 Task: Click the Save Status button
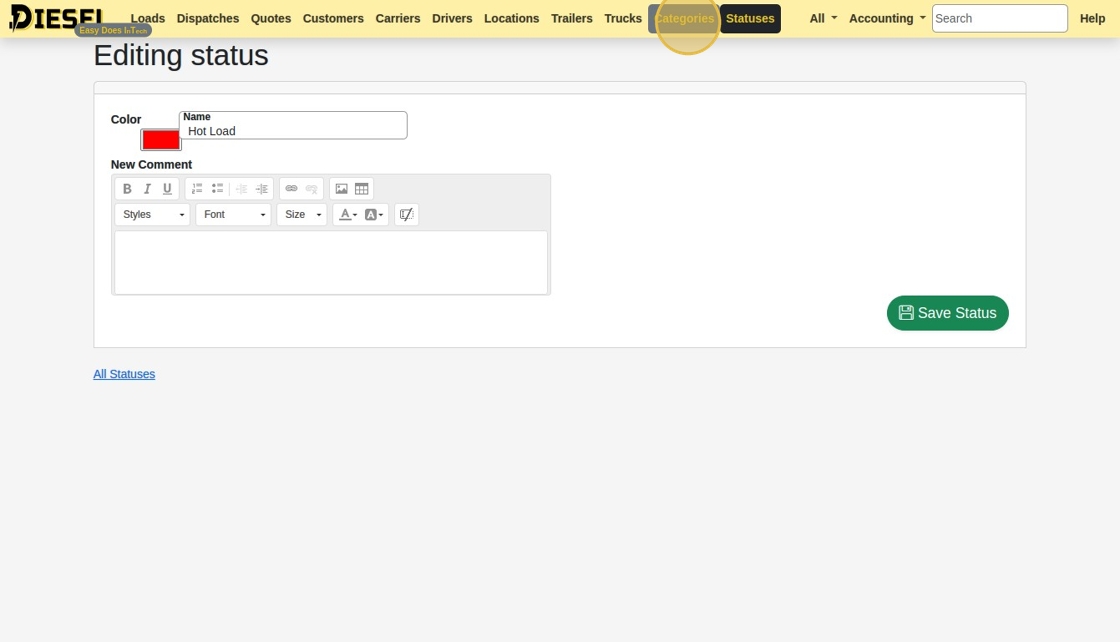(x=947, y=313)
